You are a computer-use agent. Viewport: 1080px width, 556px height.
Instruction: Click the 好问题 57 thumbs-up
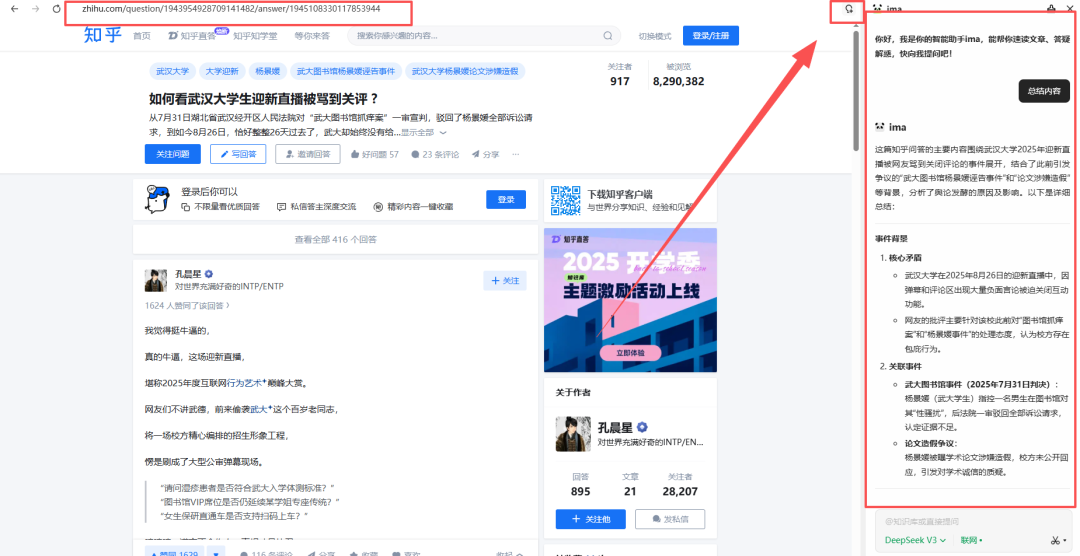375,154
